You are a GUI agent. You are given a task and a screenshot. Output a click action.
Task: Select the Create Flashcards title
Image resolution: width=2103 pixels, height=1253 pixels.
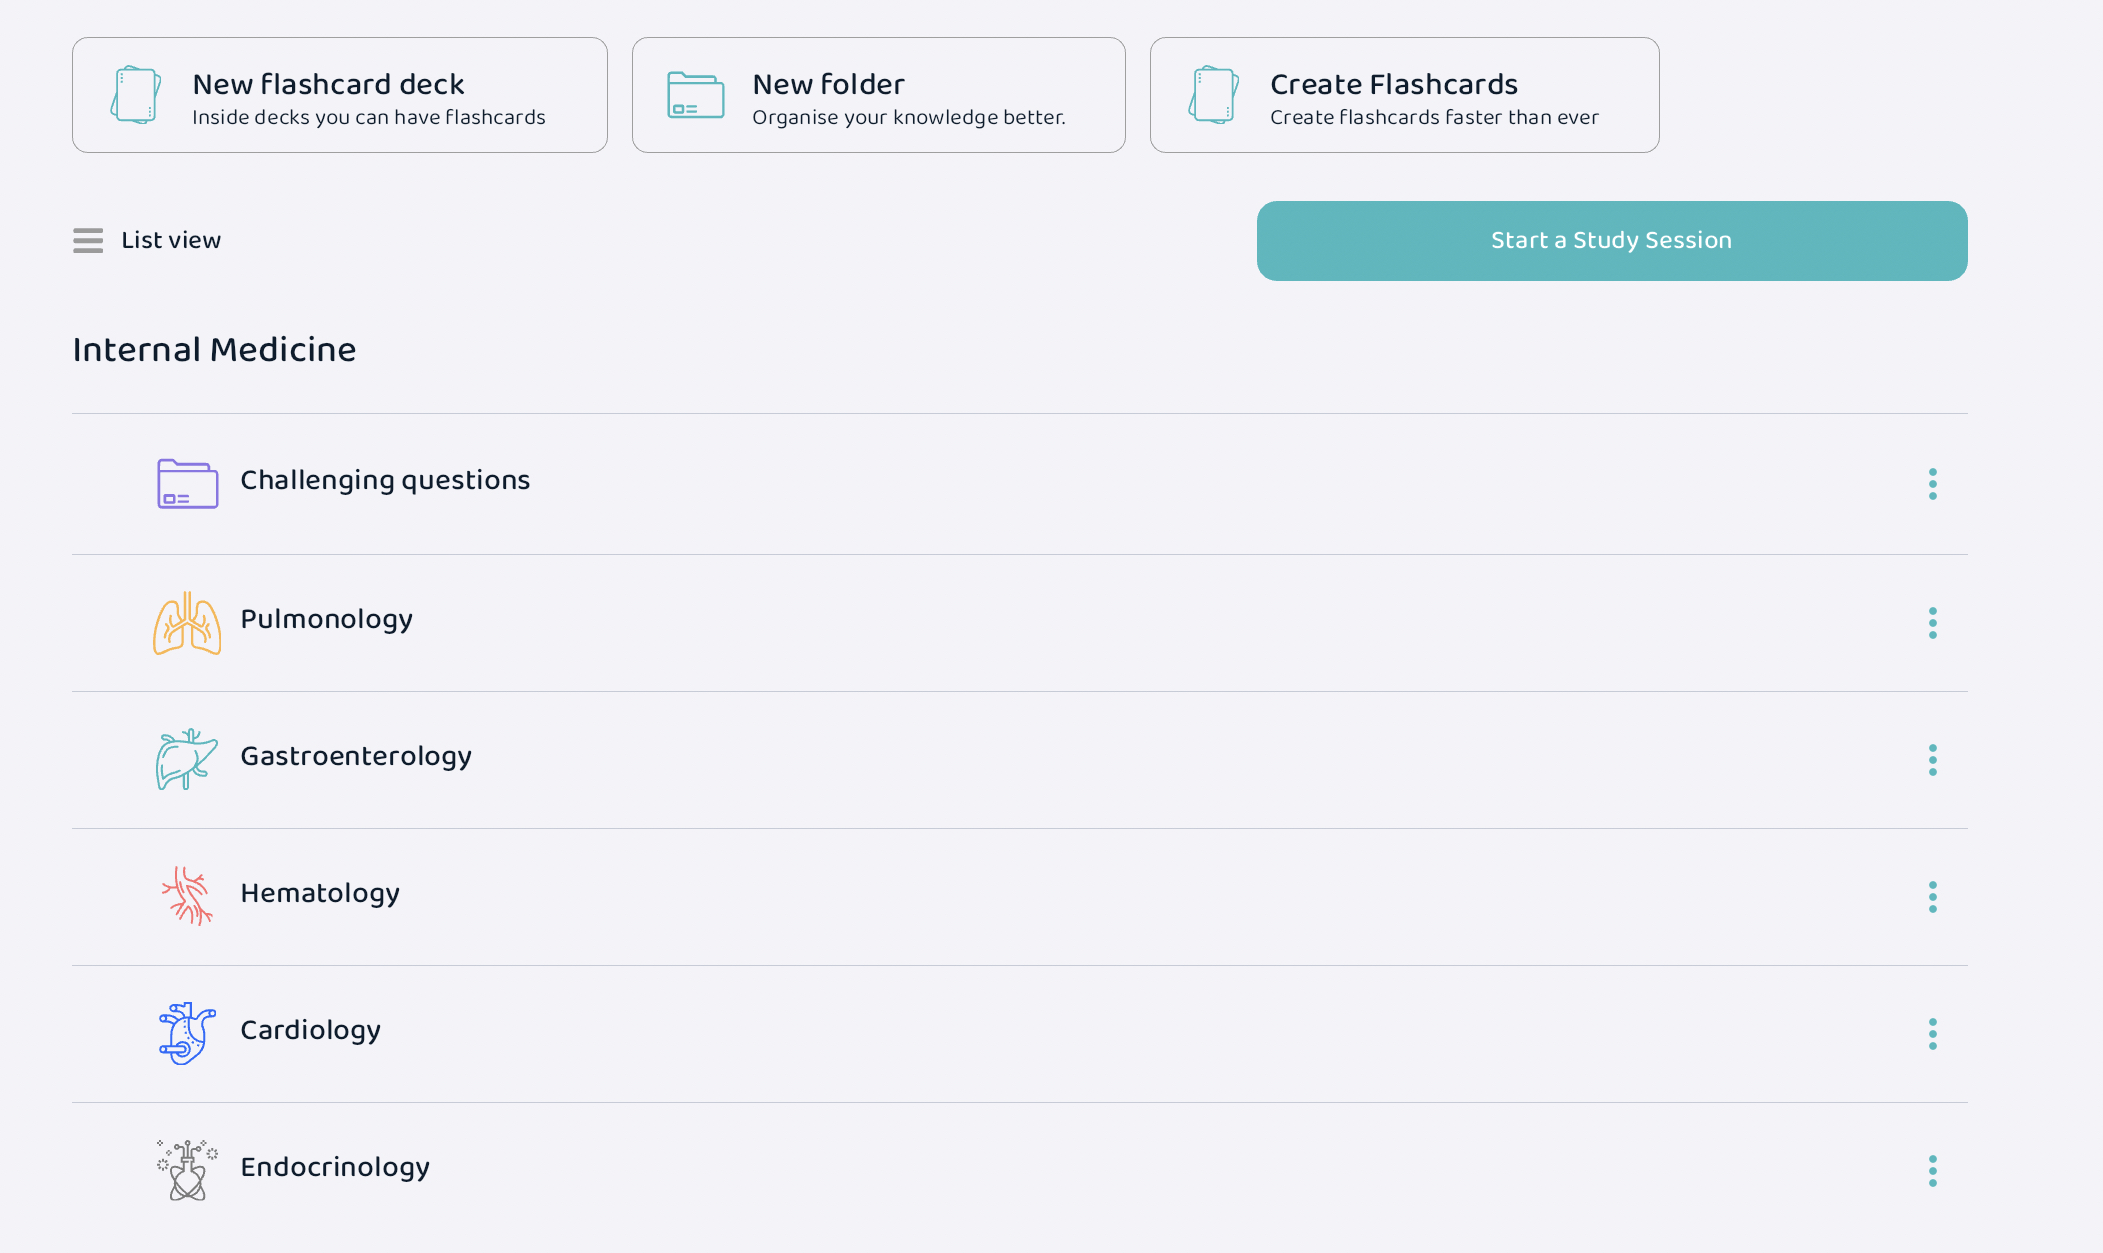(1394, 84)
